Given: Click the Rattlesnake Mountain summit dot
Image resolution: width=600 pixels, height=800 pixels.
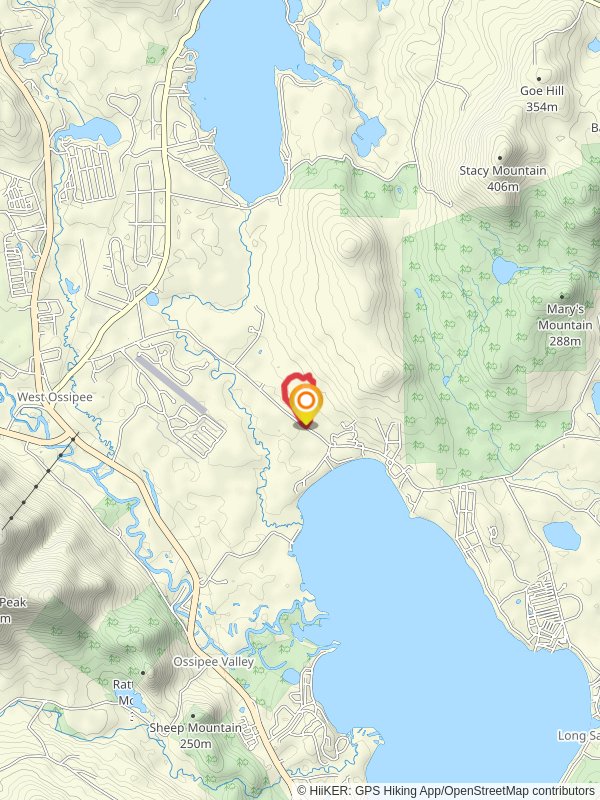Looking at the screenshot, I should 143,673.
